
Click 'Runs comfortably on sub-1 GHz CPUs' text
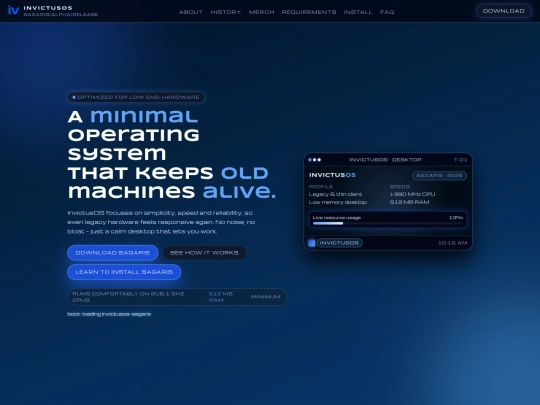tap(128, 297)
